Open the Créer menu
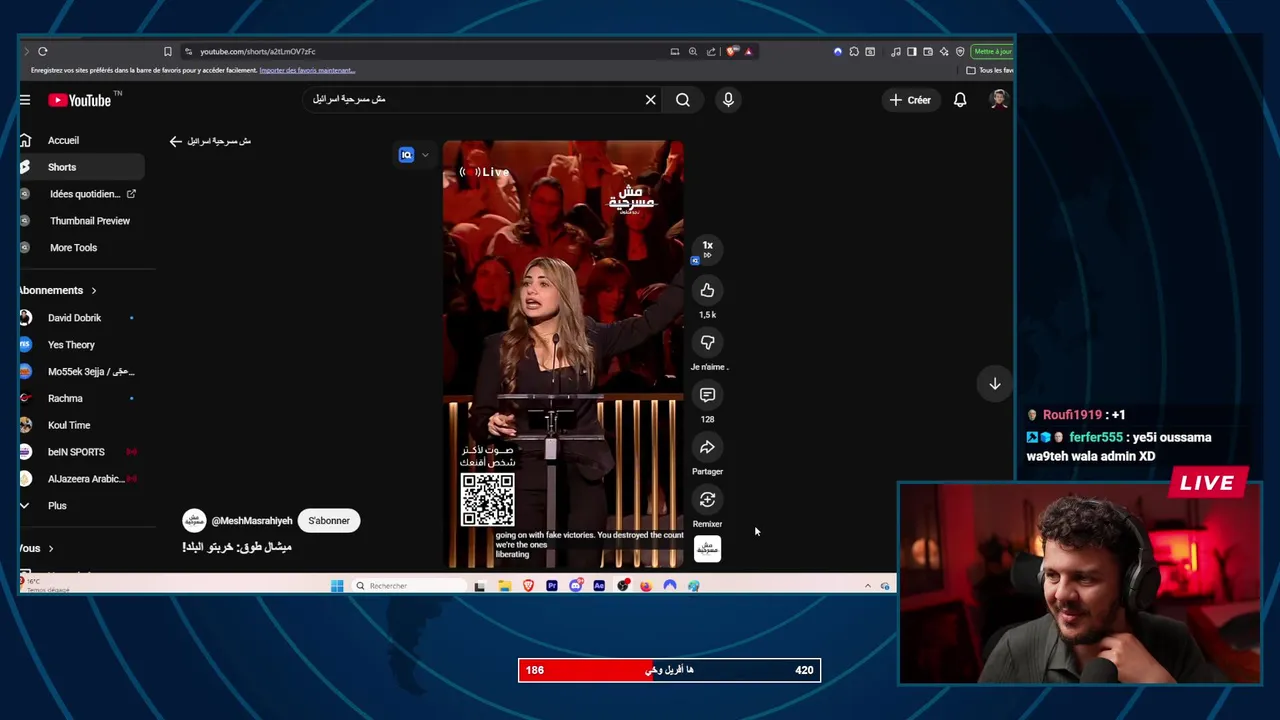 coord(910,100)
